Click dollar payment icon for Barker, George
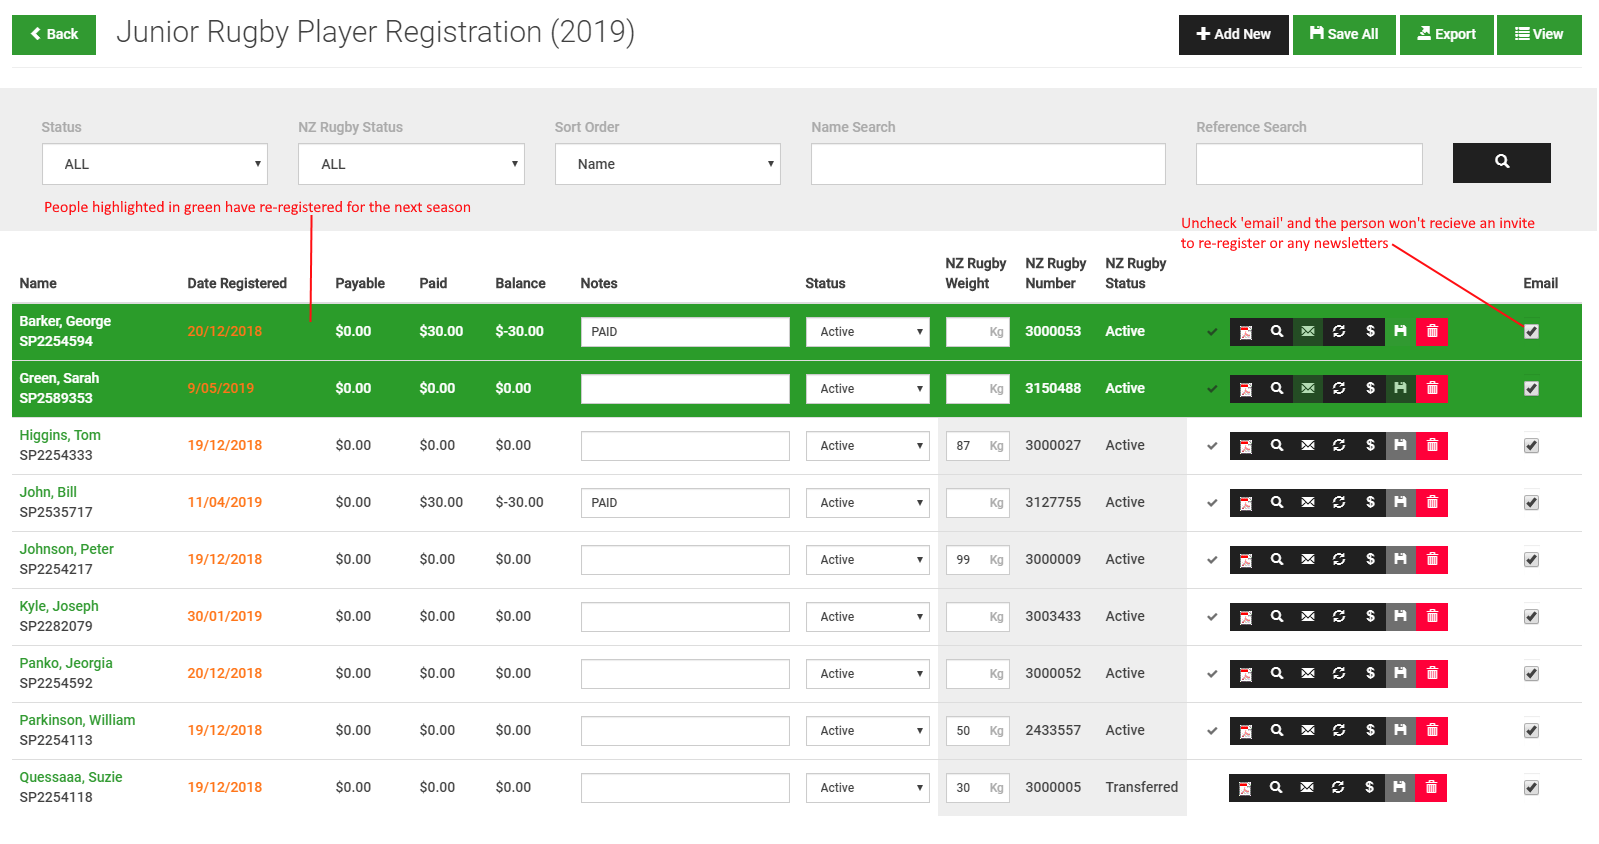The width and height of the screenshot is (1599, 844). pyautogui.click(x=1370, y=332)
